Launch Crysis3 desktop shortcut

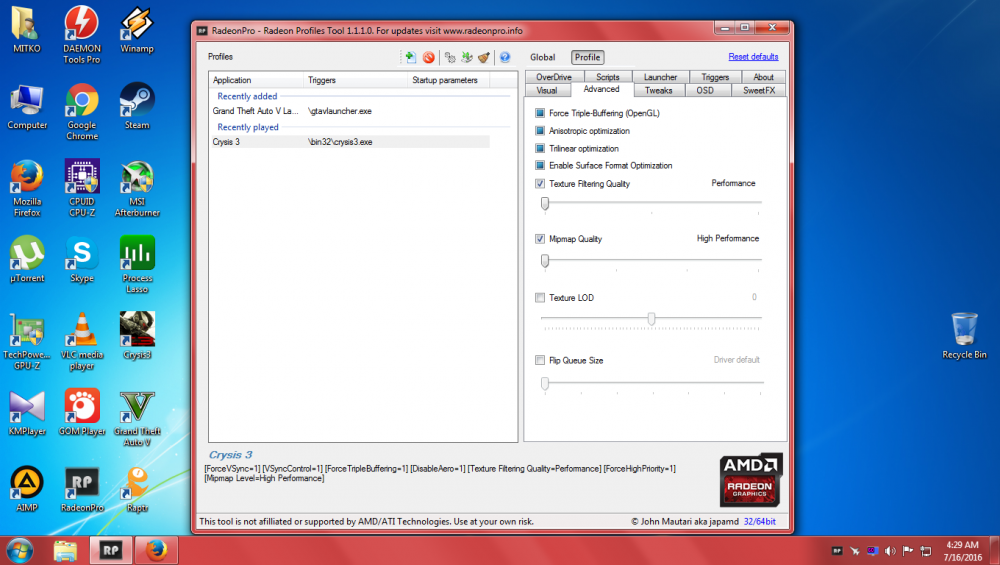tap(137, 336)
